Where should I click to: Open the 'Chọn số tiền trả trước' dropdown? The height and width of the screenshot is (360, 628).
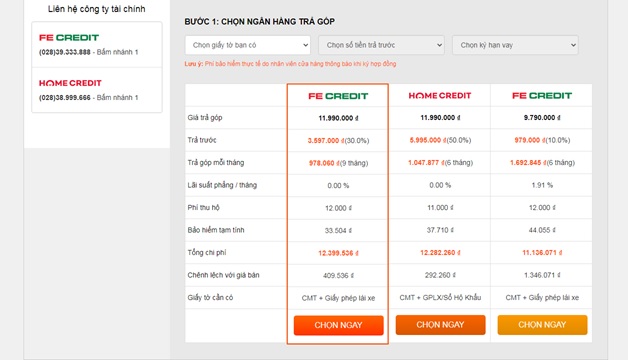[x=381, y=45]
